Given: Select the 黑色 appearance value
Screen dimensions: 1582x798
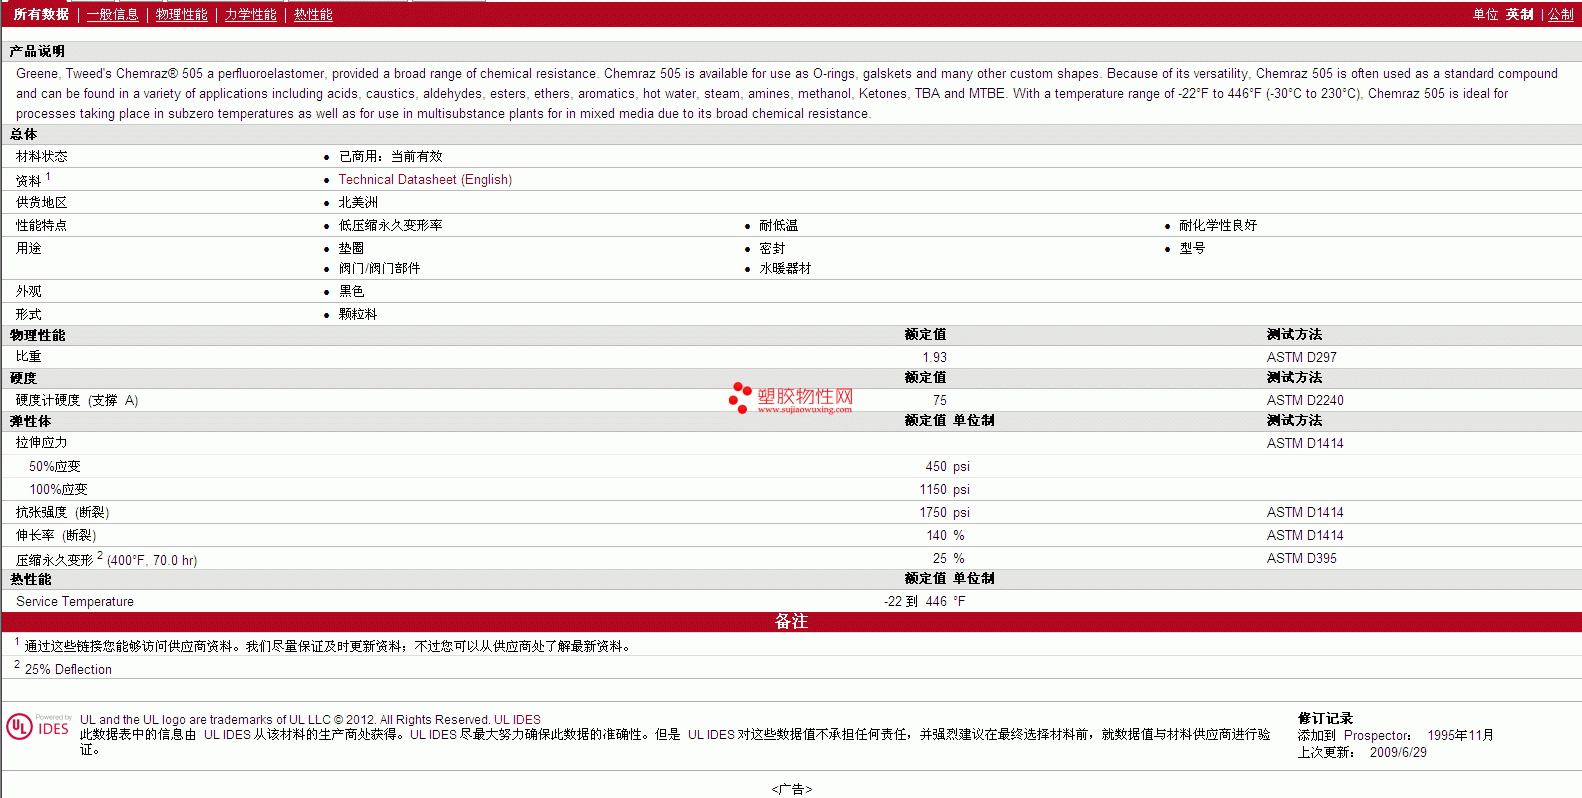Looking at the screenshot, I should pyautogui.click(x=351, y=291).
